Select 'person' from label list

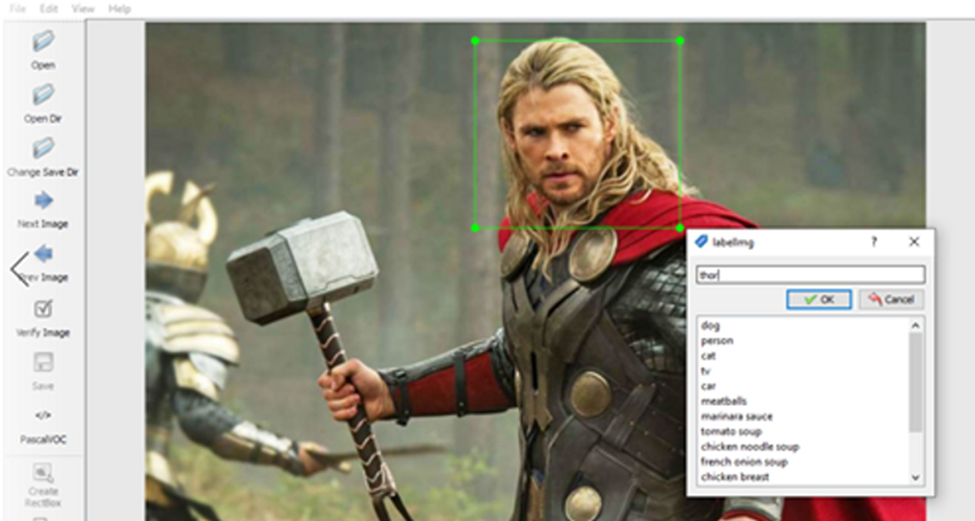click(x=717, y=341)
